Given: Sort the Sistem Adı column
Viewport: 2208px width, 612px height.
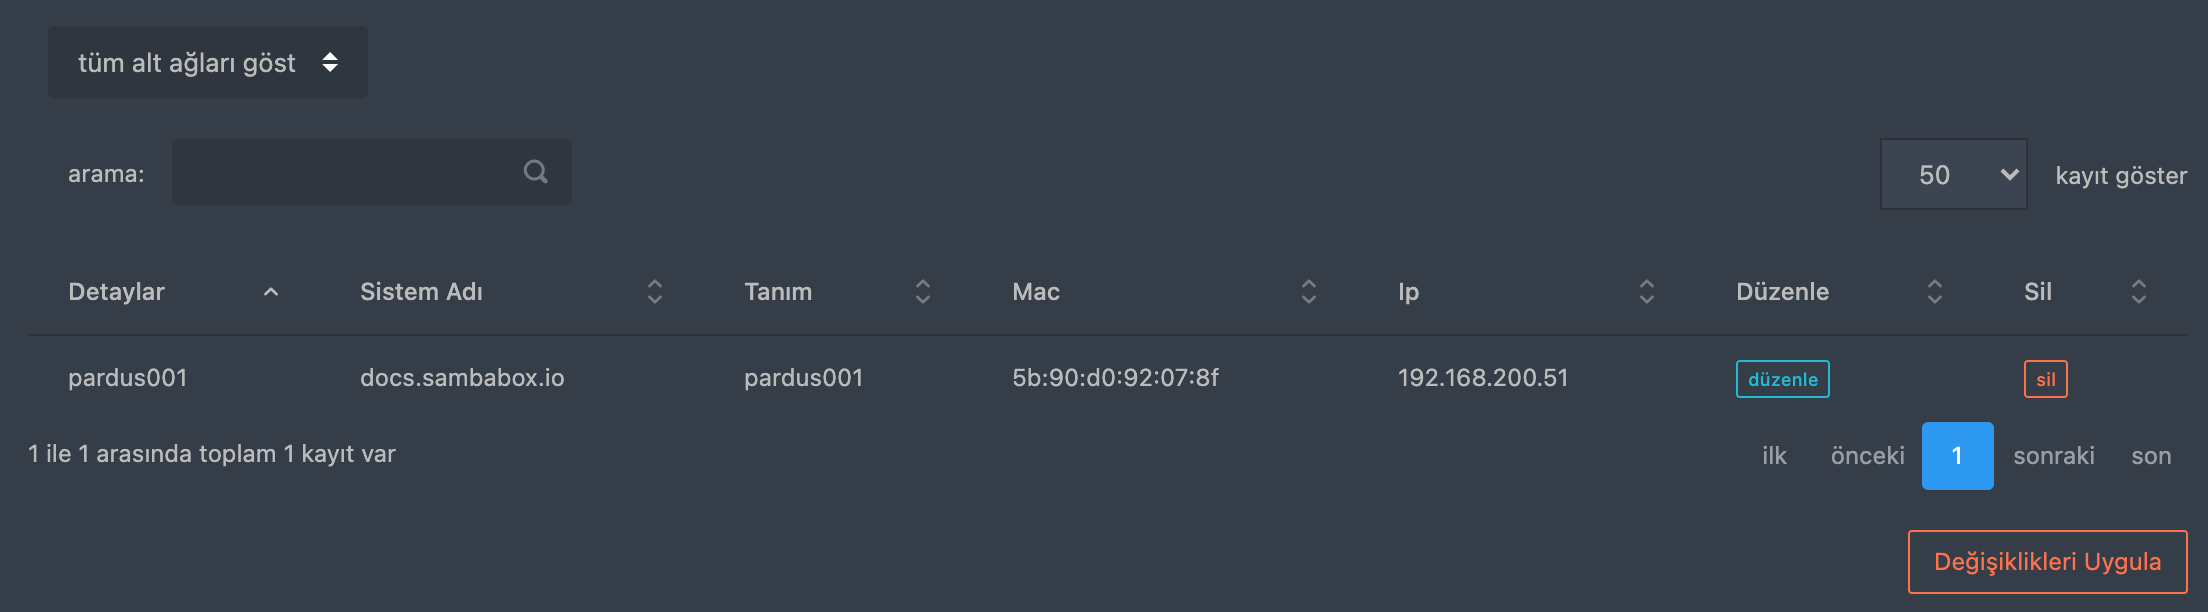Looking at the screenshot, I should (654, 292).
